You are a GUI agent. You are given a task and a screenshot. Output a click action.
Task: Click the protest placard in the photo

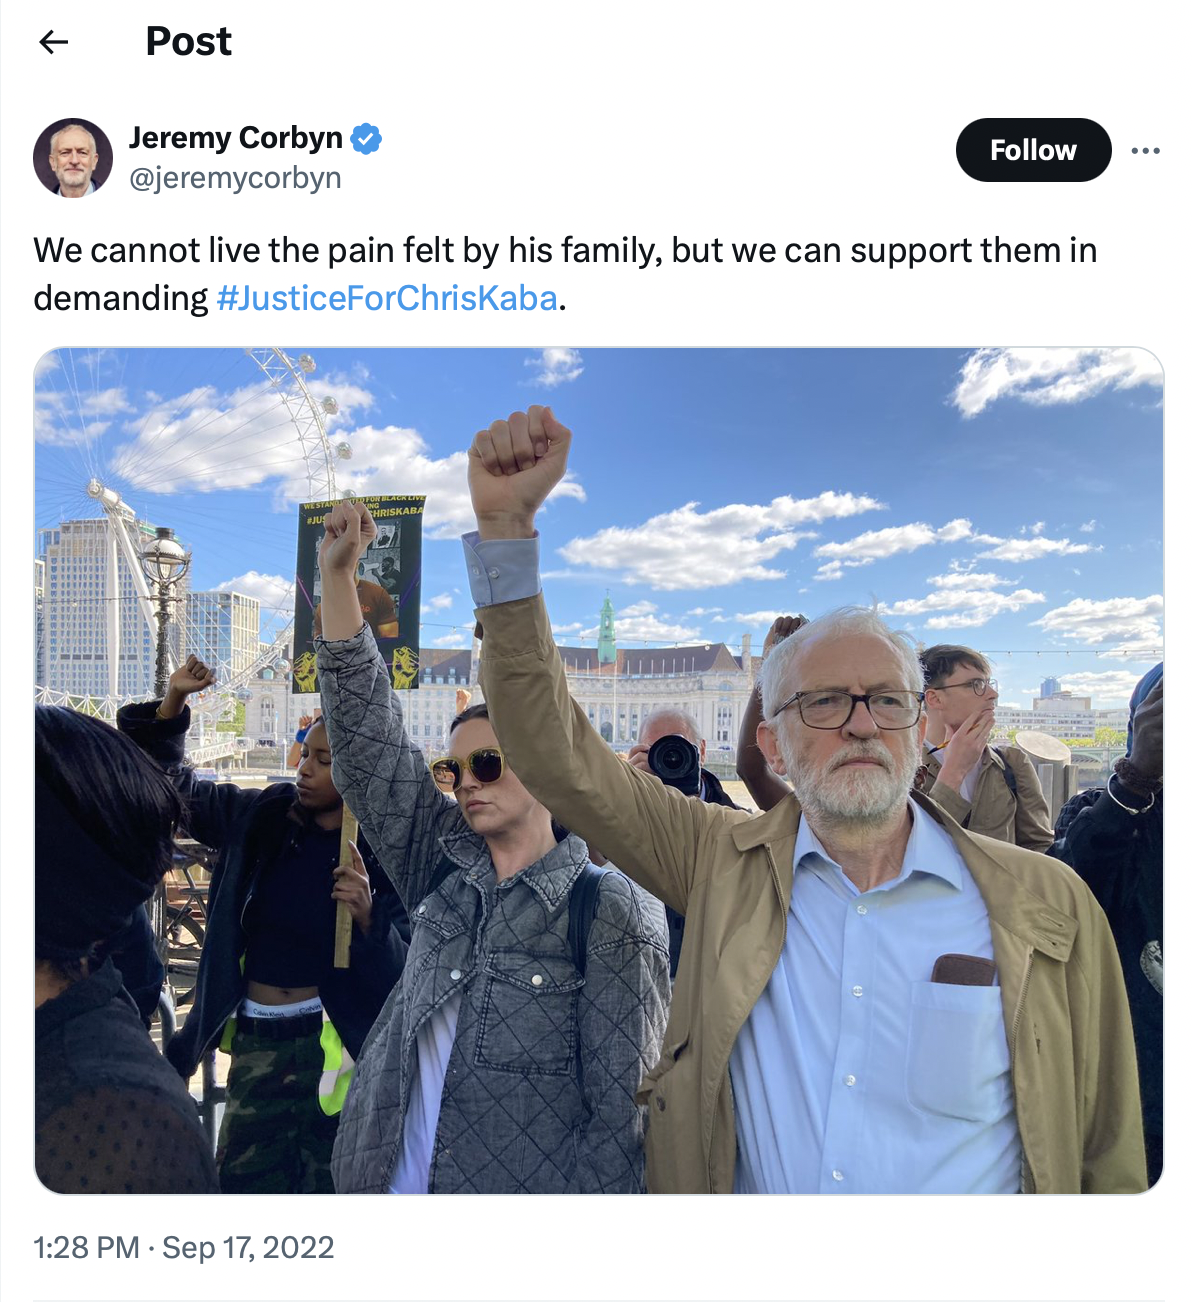coord(358,594)
